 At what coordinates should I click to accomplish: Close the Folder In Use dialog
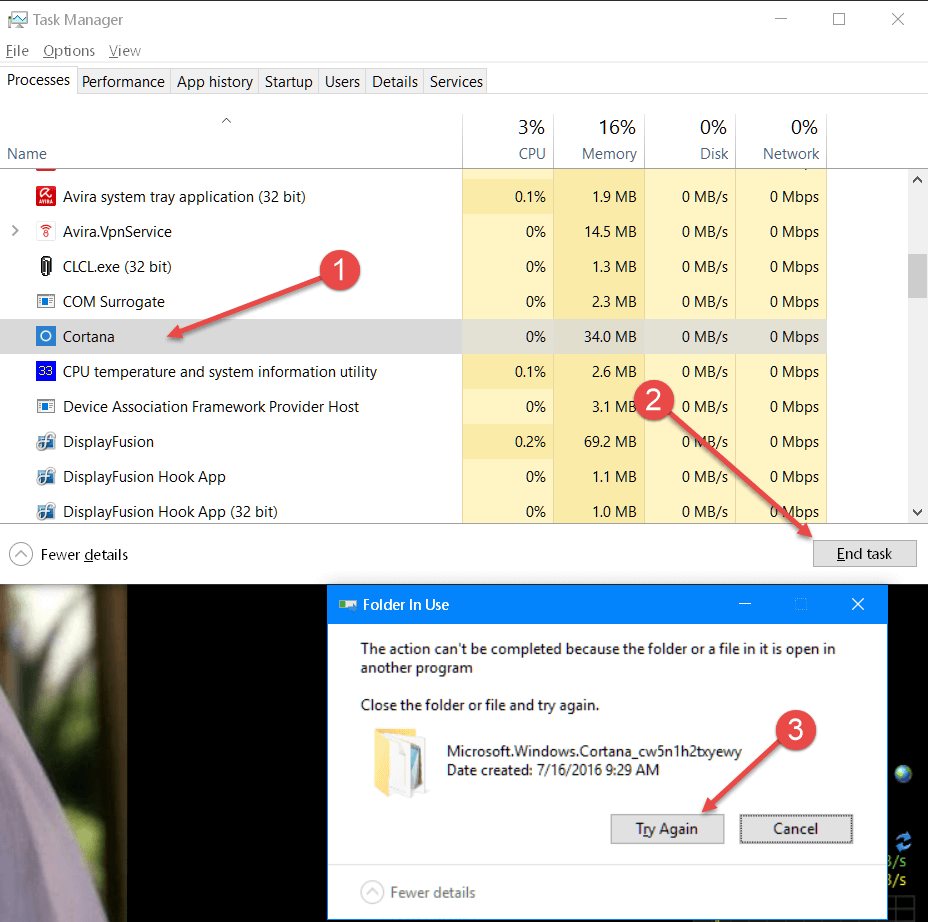(x=858, y=604)
